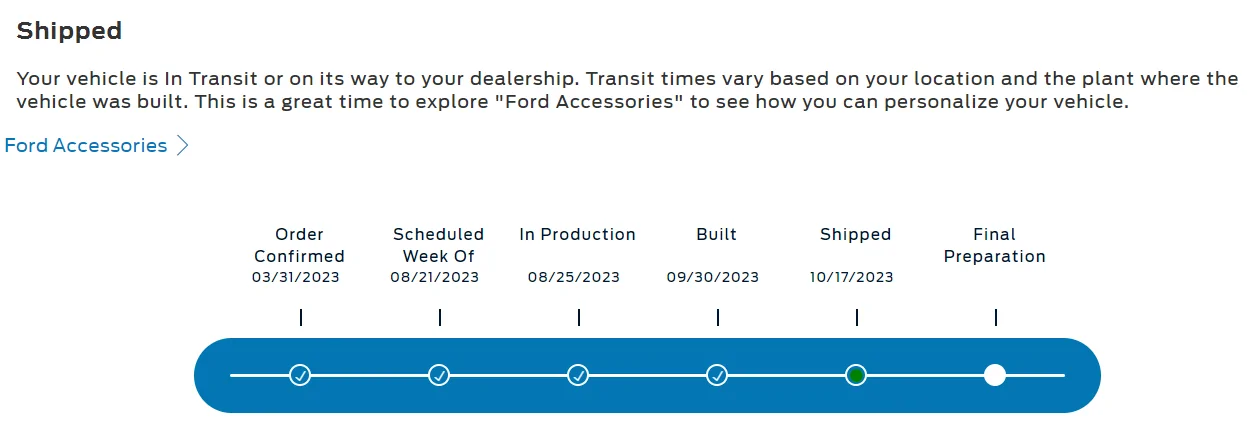Click the 03/31/2023 order date
The height and width of the screenshot is (427, 1252).
coord(296,277)
